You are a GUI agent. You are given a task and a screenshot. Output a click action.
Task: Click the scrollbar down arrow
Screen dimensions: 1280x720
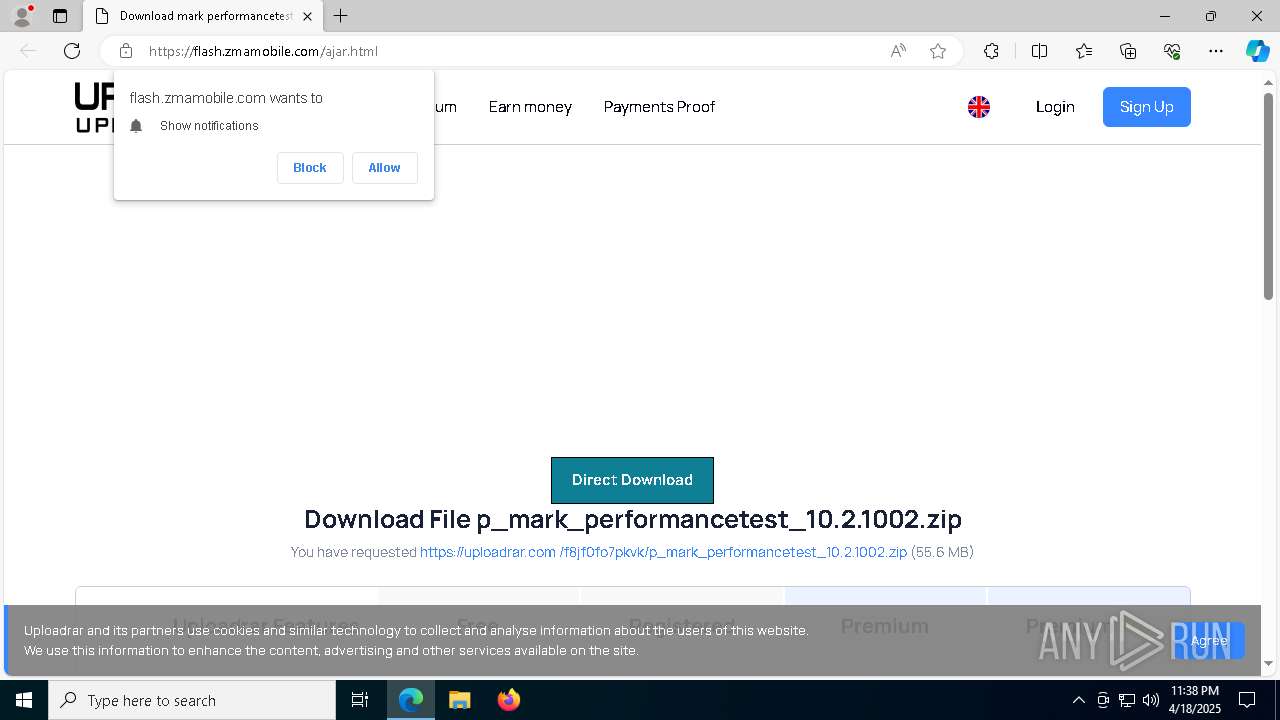tap(1269, 663)
